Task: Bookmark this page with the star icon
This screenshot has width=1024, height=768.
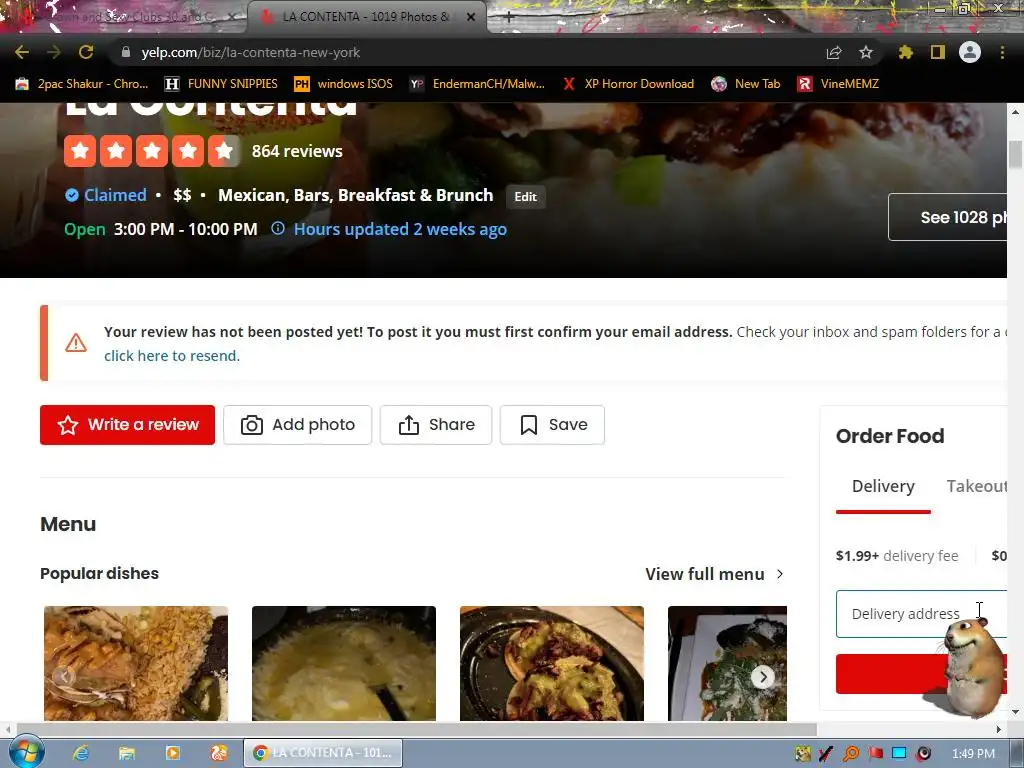Action: [x=866, y=52]
